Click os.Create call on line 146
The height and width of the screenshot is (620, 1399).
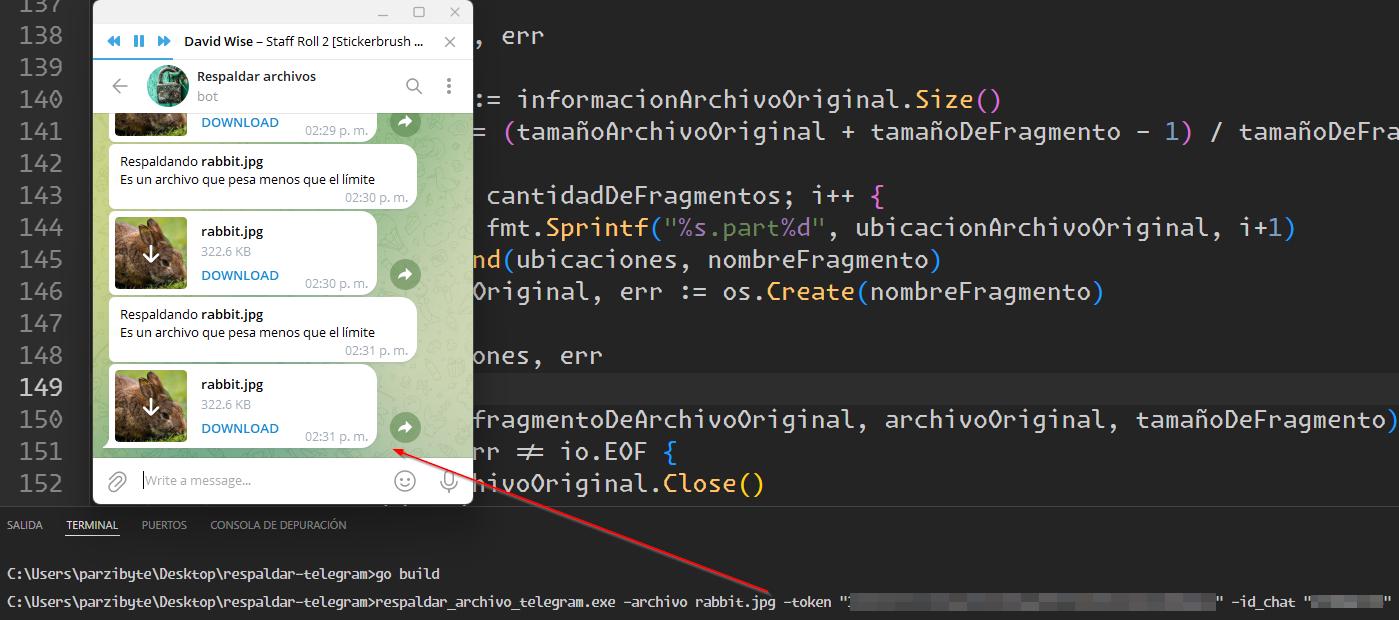[x=781, y=291]
